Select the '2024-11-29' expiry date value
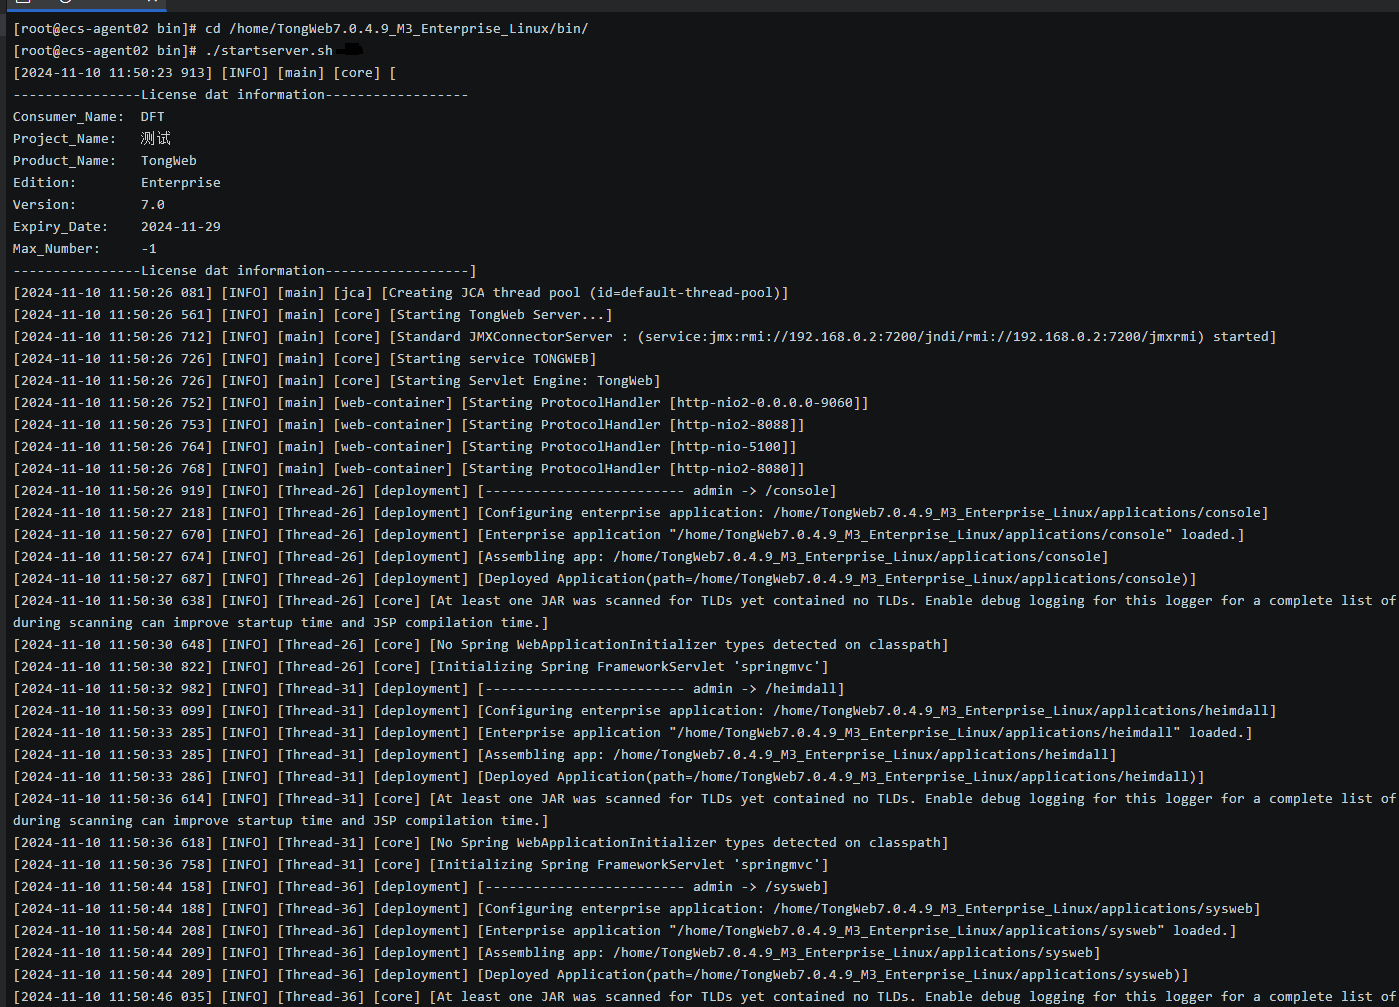The height and width of the screenshot is (1007, 1399). 181,226
